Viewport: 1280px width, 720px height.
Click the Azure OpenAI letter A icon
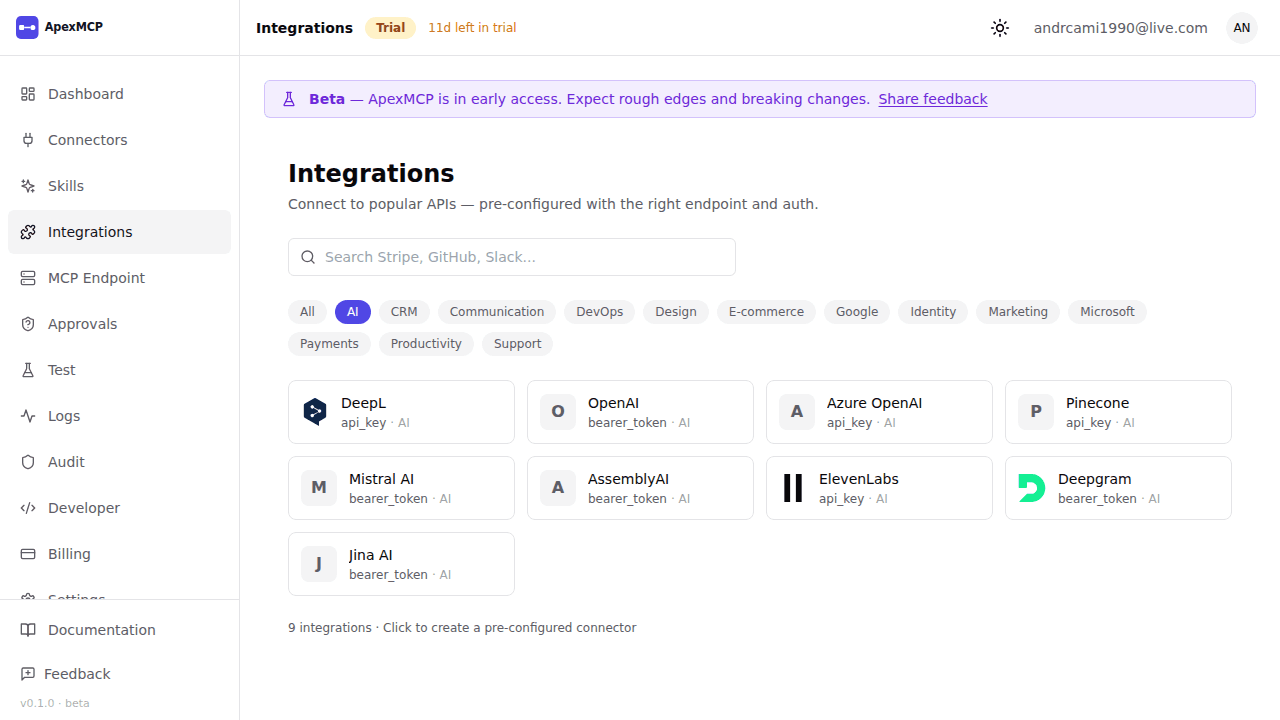[797, 412]
